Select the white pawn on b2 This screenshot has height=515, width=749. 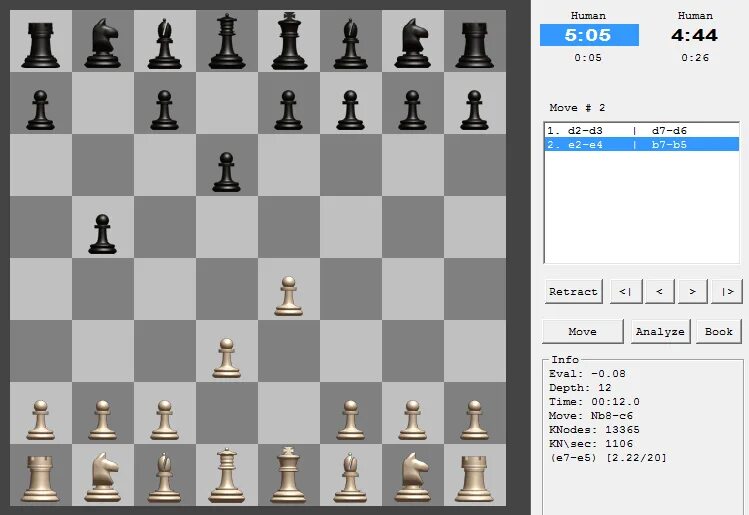102,420
